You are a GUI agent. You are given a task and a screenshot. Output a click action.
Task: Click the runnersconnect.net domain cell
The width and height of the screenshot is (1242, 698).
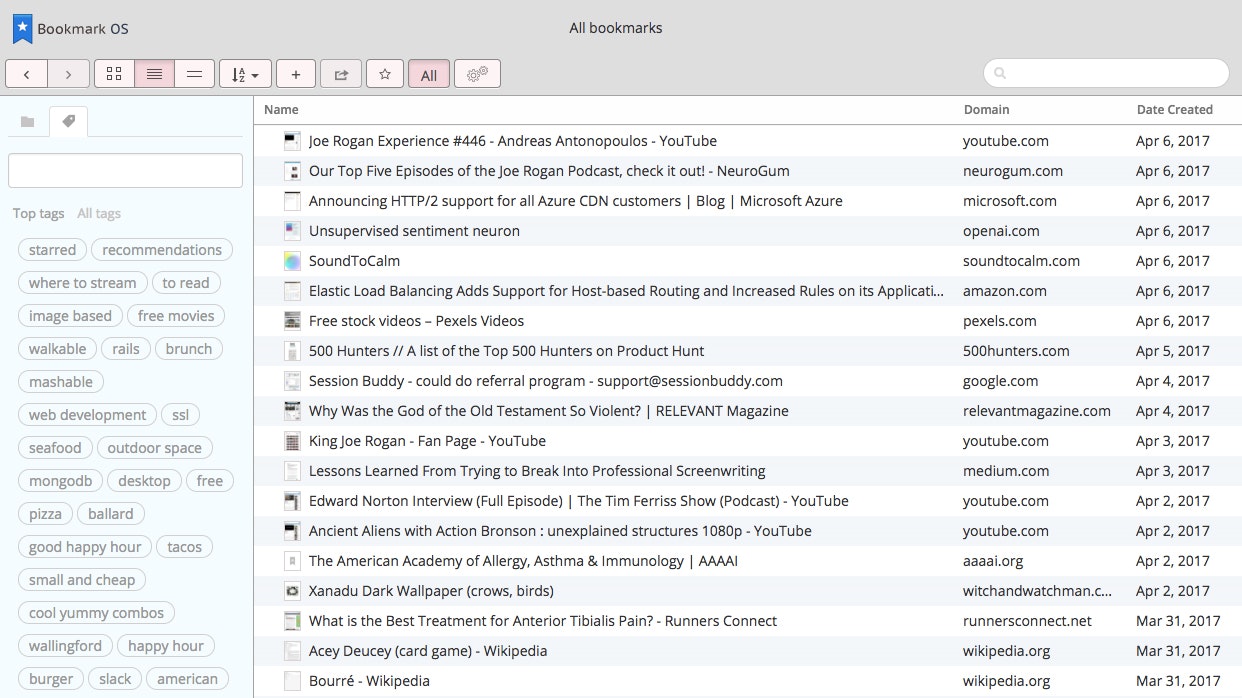(x=1027, y=621)
